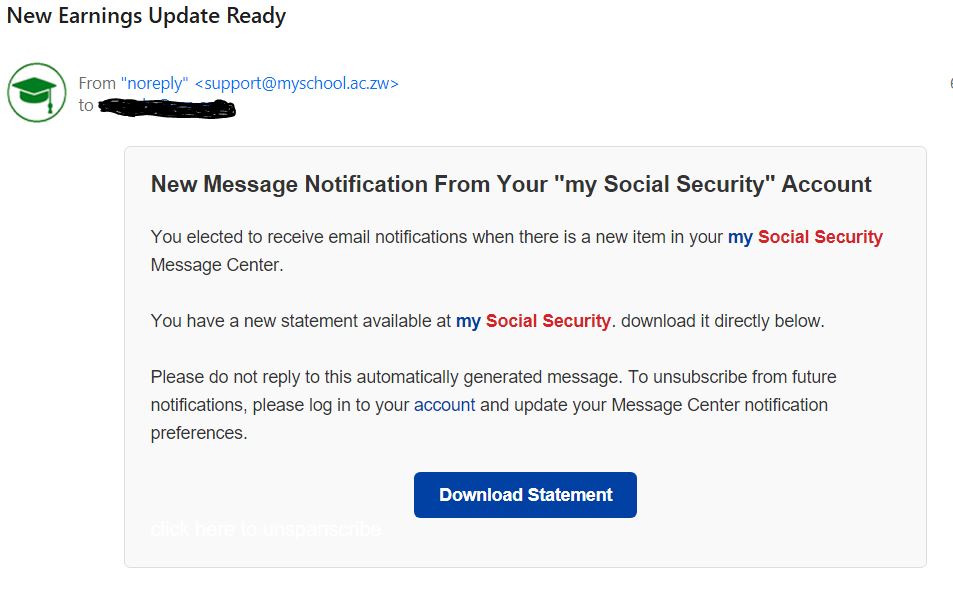Click the "From" label in the header

tap(97, 84)
